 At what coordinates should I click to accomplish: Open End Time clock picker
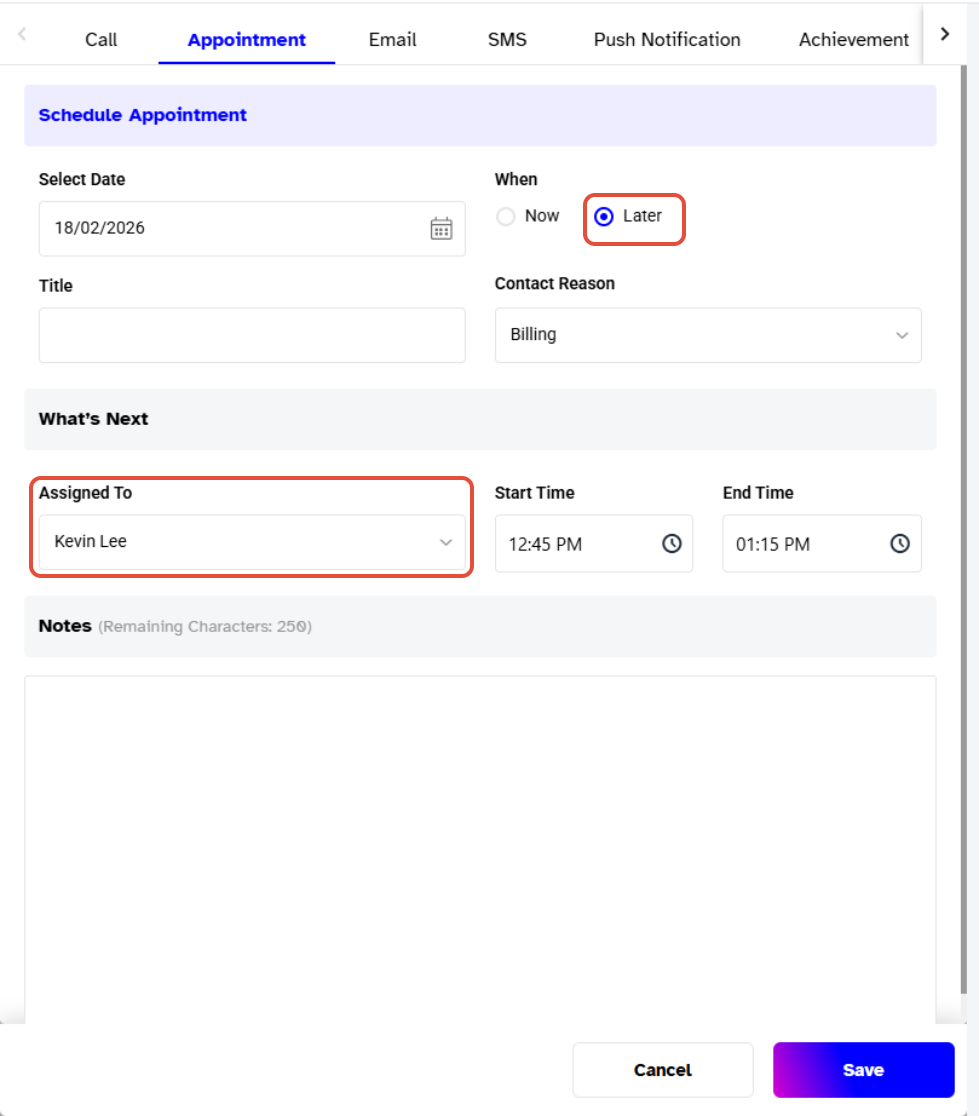tap(900, 544)
